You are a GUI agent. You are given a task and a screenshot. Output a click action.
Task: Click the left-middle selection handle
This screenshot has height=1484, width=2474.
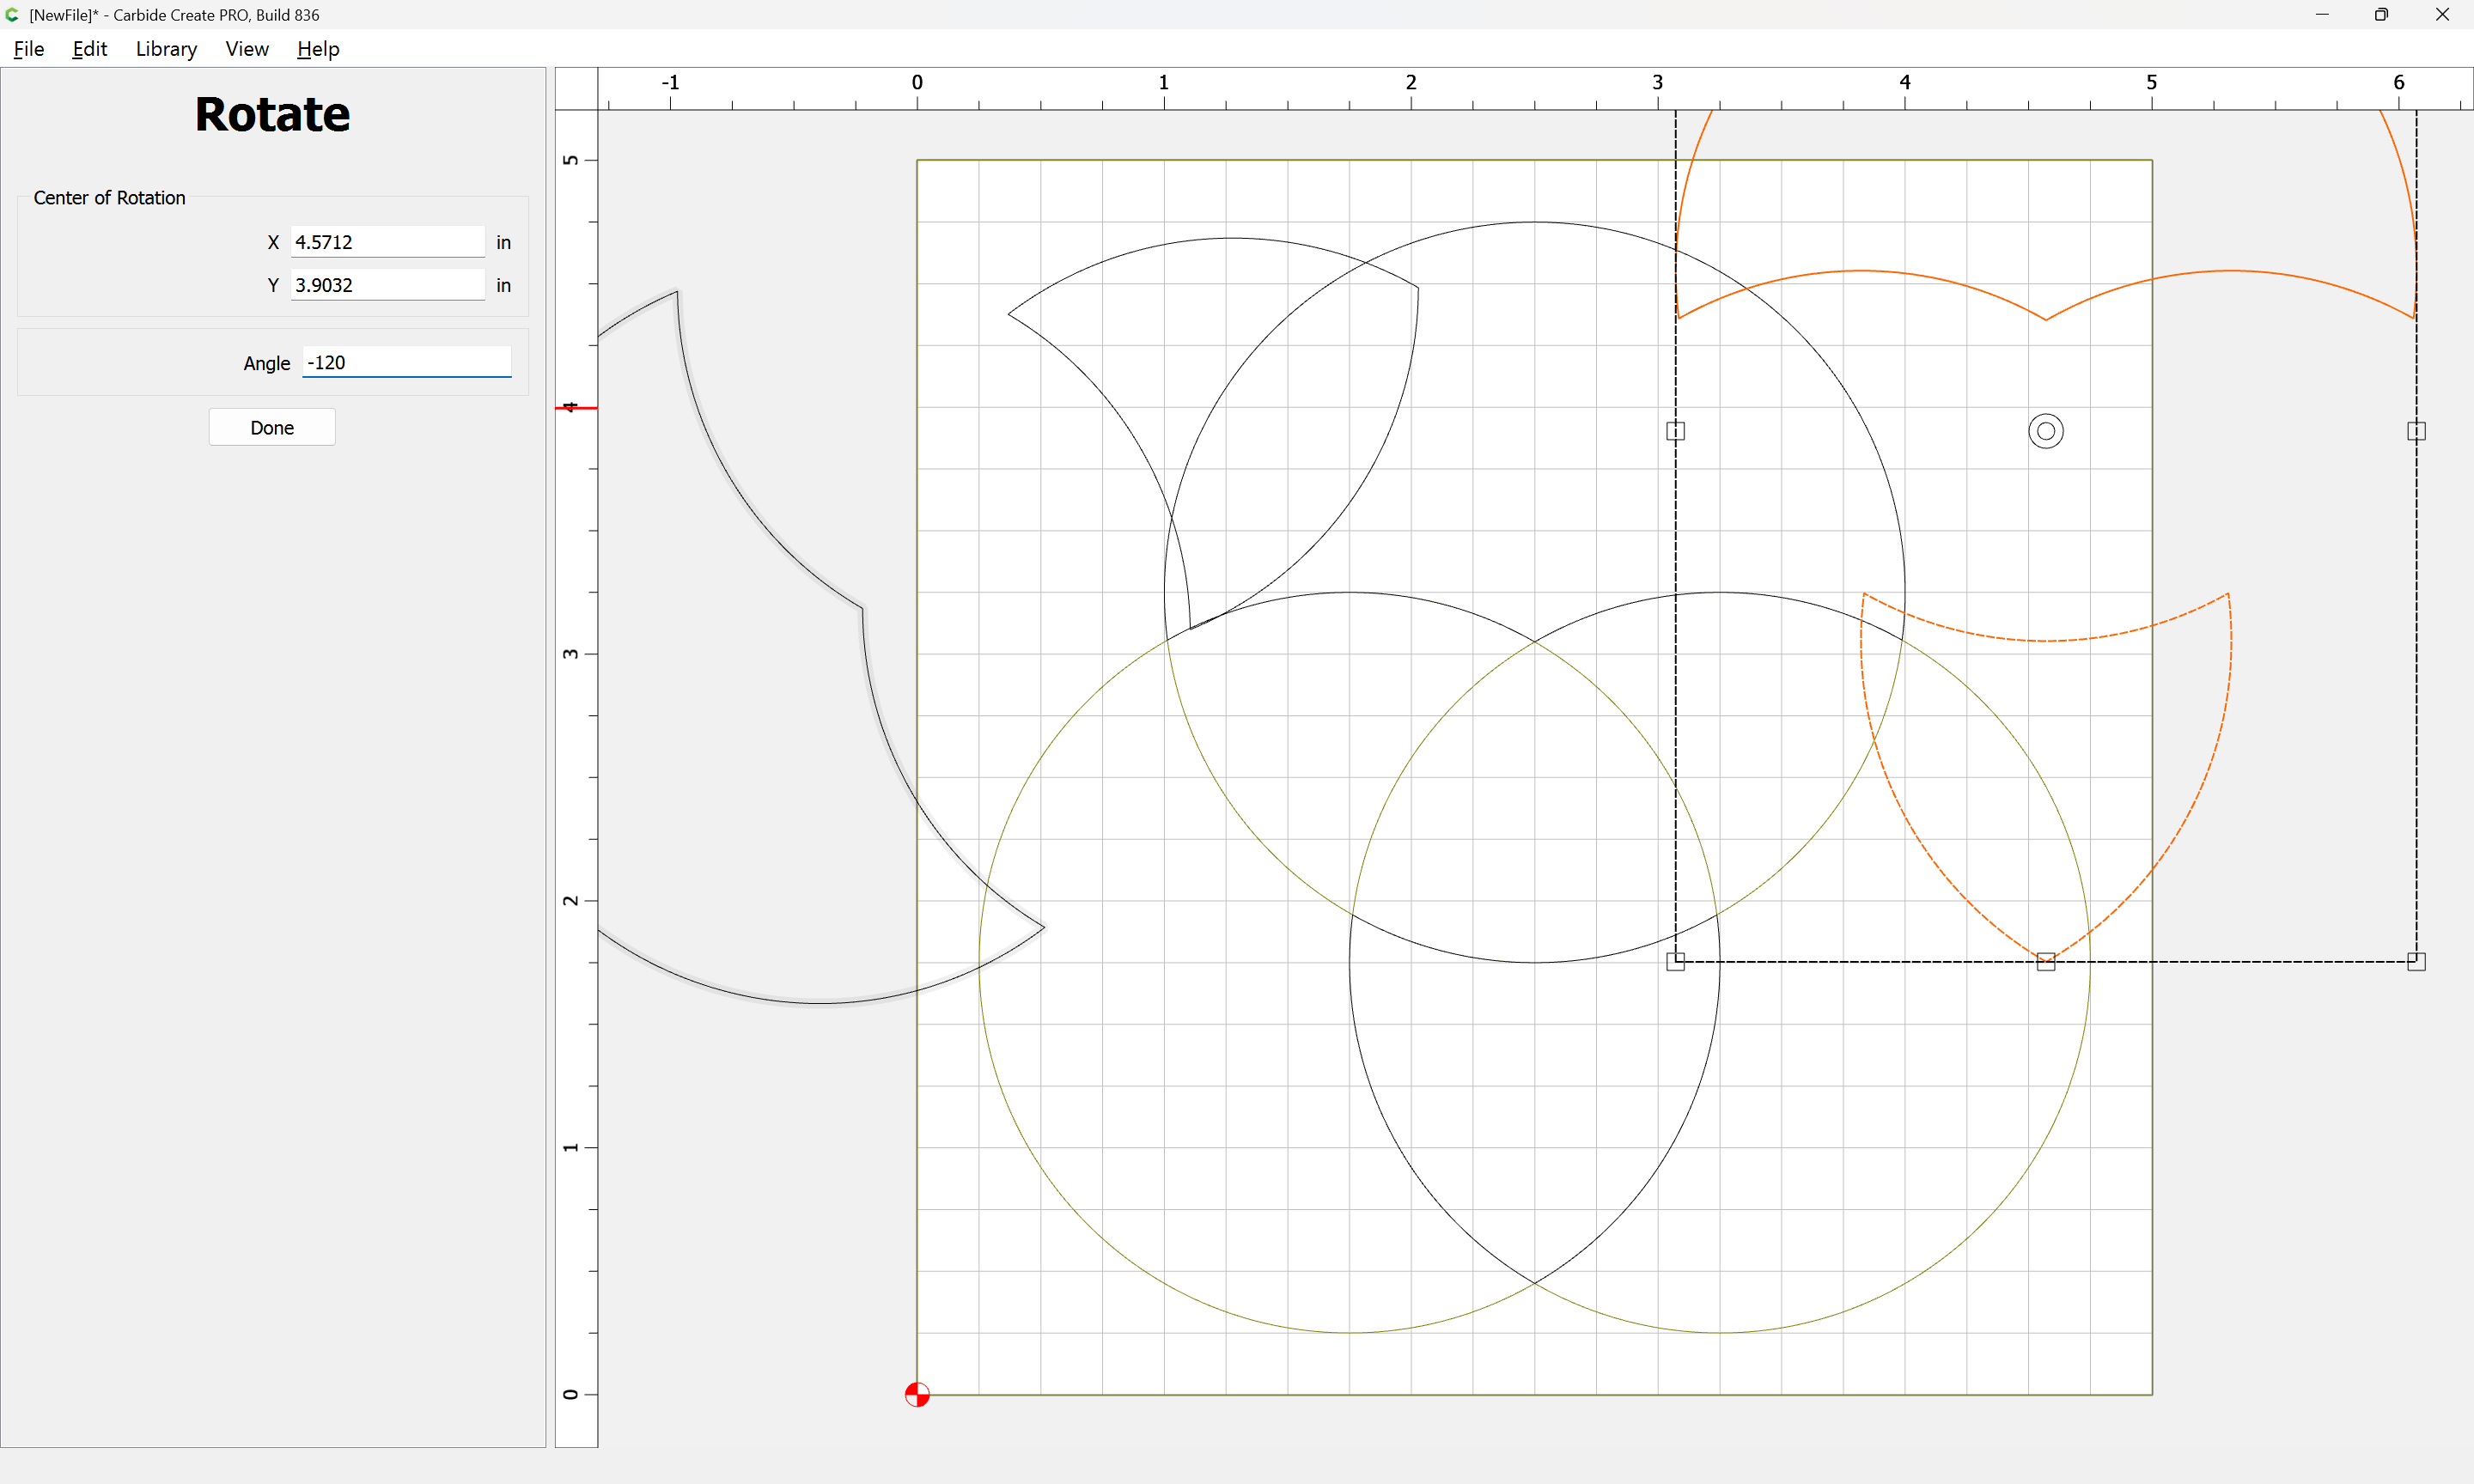1675,431
